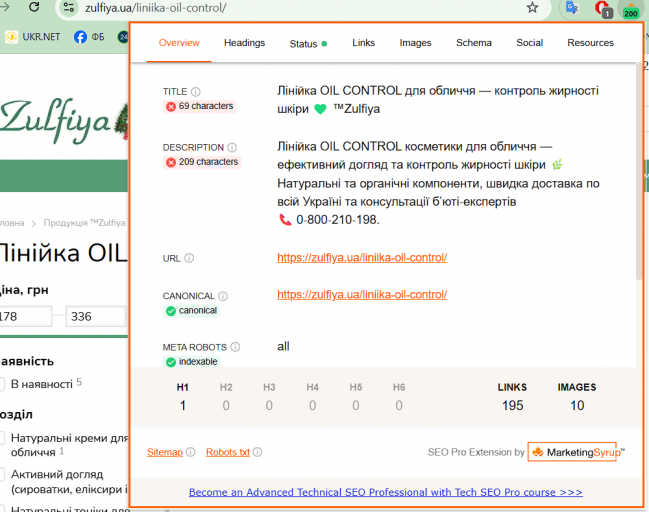Open the Schema tab
Screen dimensions: 649x512
click(474, 43)
